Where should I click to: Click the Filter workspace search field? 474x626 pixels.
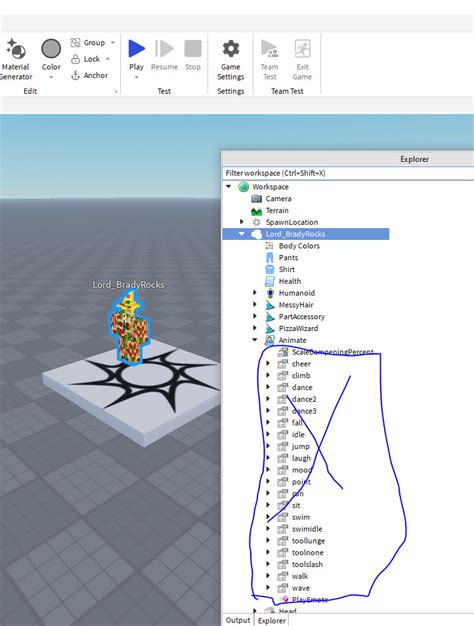pyautogui.click(x=348, y=173)
